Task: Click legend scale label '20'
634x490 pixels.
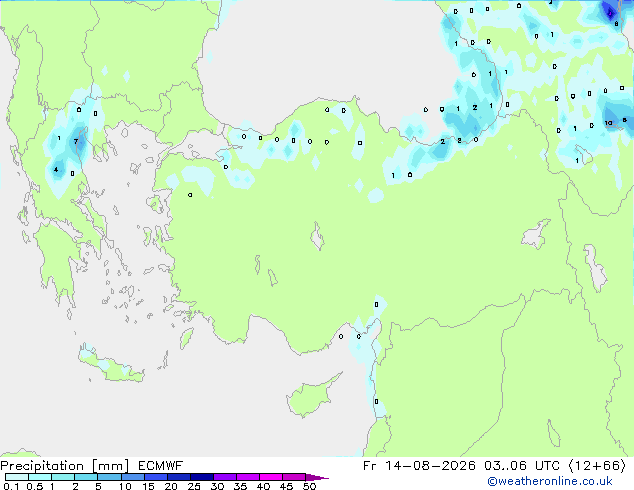Action: point(171,486)
